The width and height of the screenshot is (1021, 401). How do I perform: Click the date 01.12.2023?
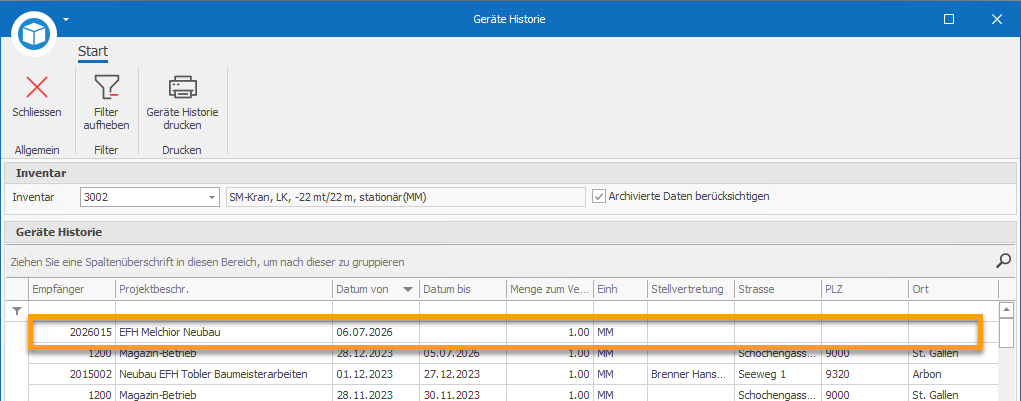click(365, 375)
